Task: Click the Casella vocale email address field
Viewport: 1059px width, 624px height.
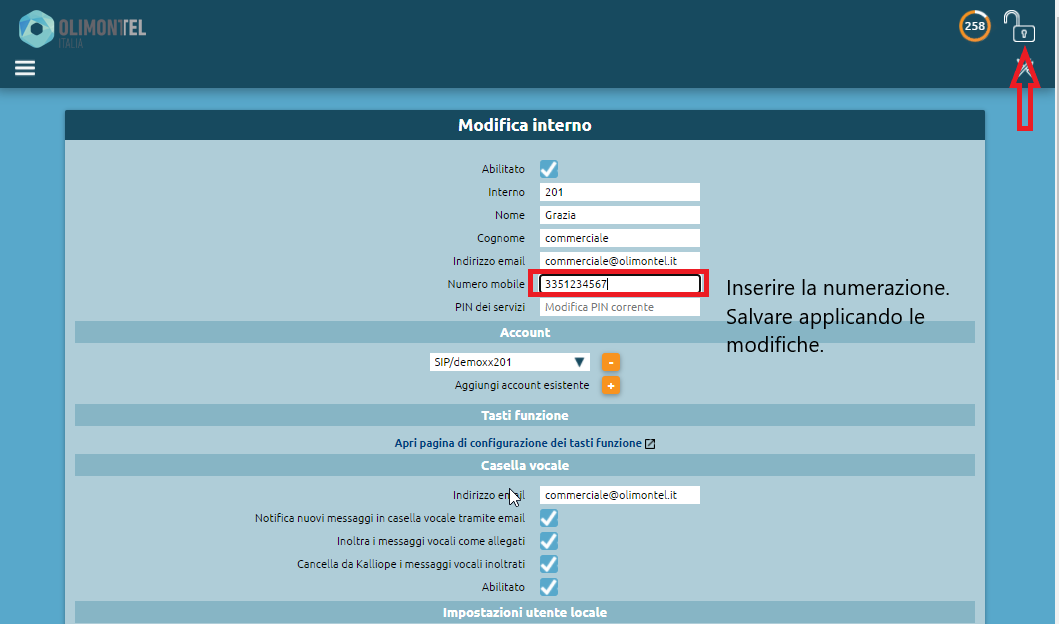Action: [619, 495]
